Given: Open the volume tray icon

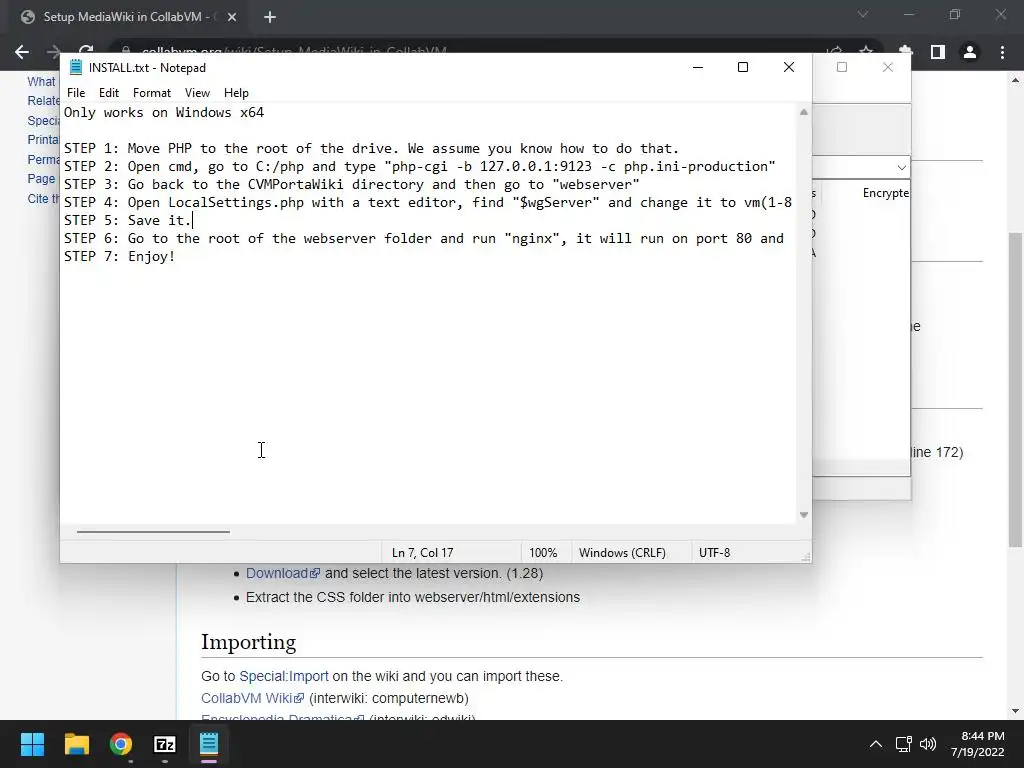Looking at the screenshot, I should (927, 744).
